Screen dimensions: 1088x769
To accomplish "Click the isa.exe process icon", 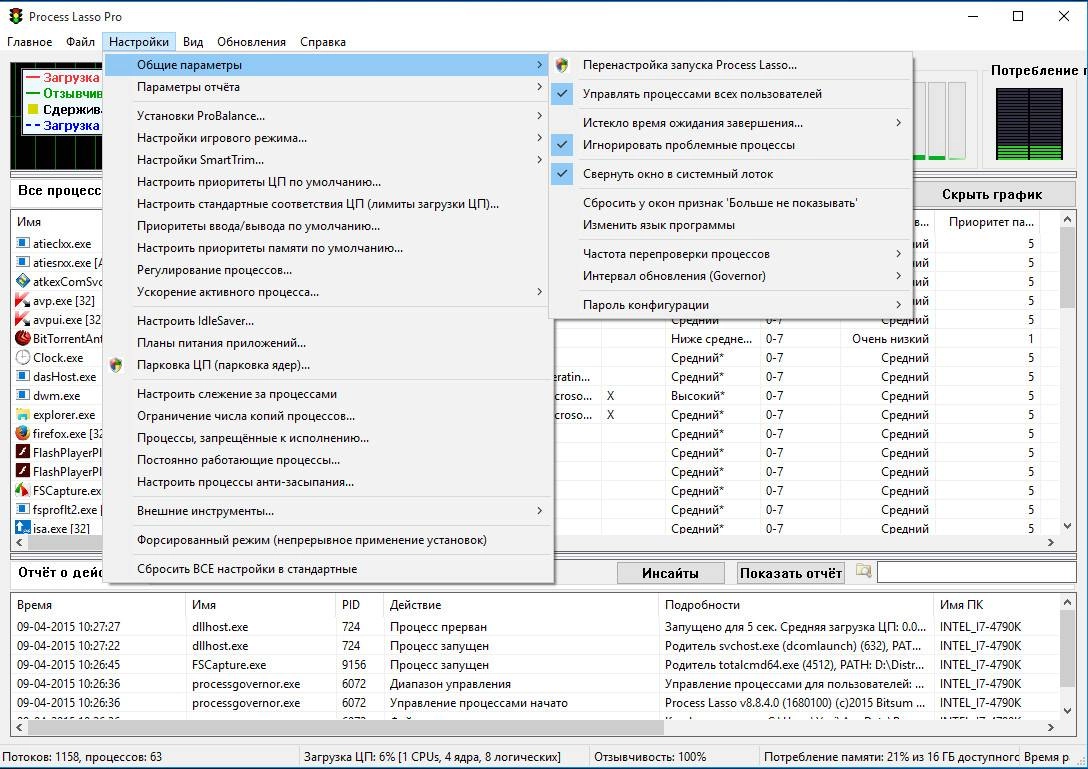I will (x=23, y=527).
